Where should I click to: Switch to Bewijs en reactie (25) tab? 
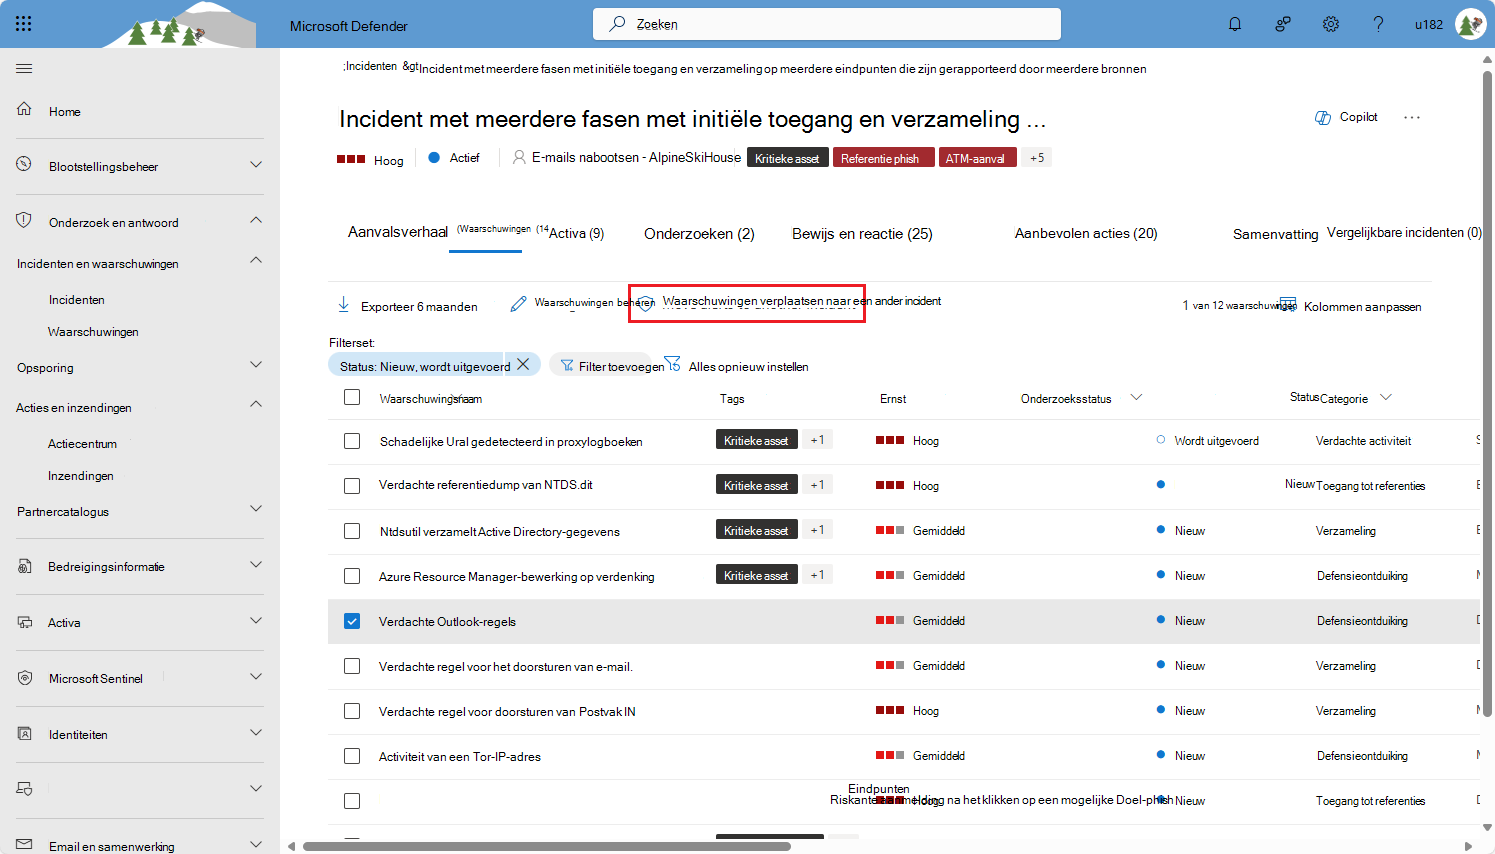coord(862,233)
